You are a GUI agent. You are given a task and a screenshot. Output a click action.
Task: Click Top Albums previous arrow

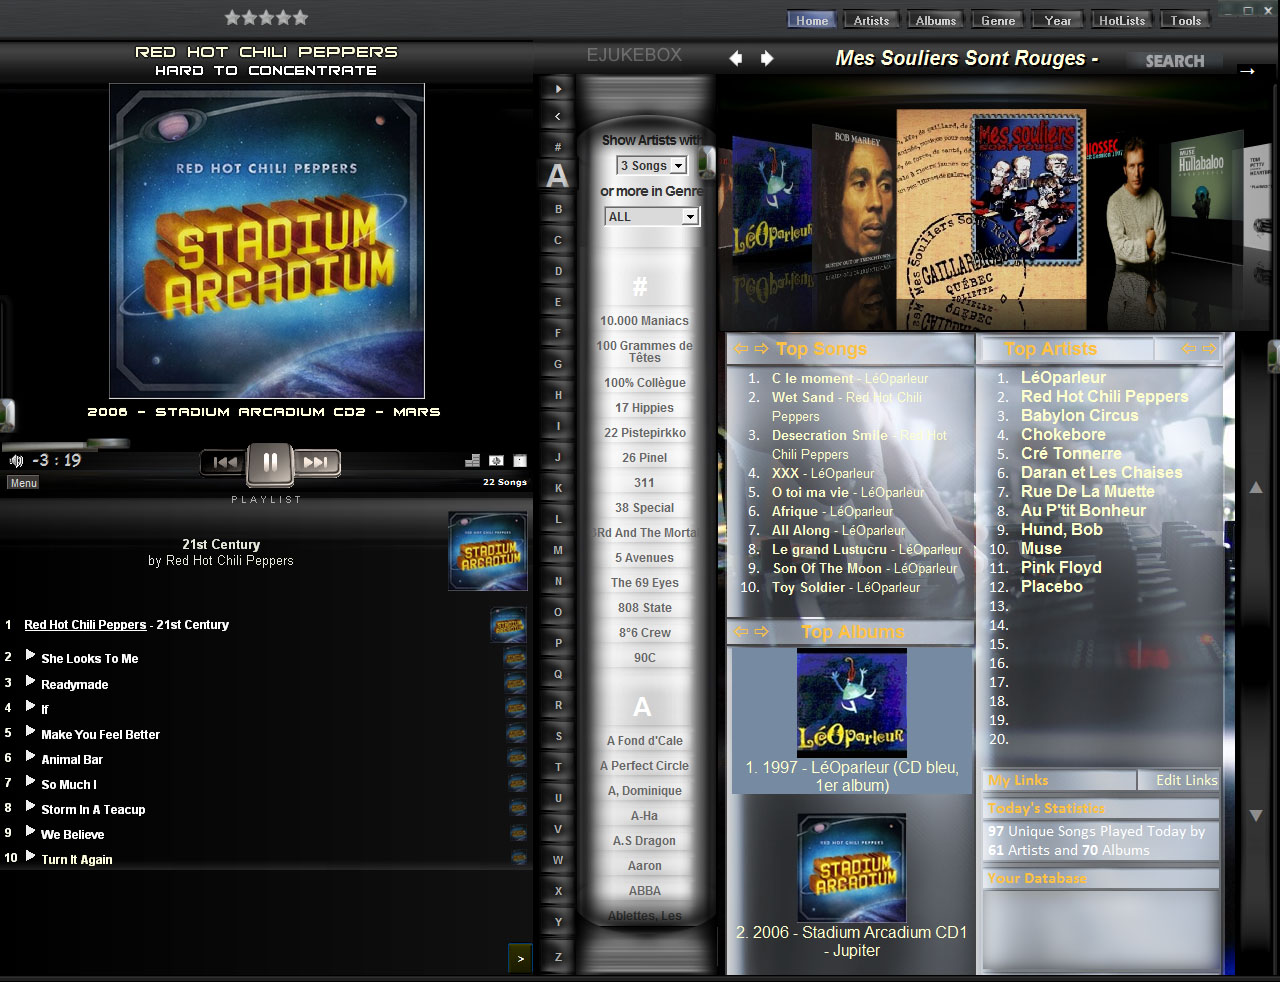(741, 632)
